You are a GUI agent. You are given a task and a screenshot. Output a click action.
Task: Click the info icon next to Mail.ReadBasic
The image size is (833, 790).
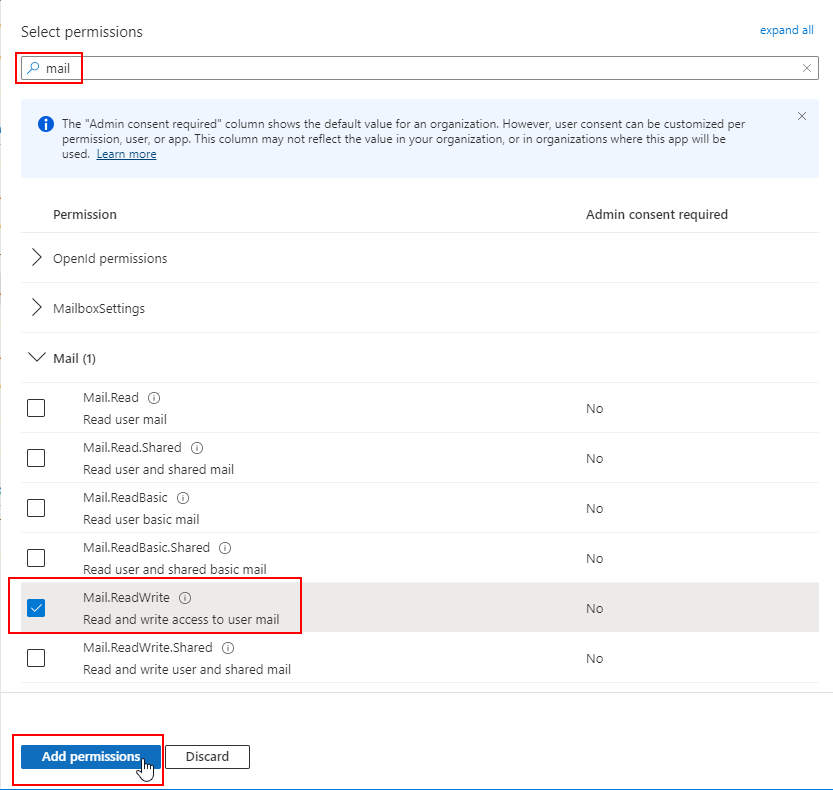[x=183, y=498]
